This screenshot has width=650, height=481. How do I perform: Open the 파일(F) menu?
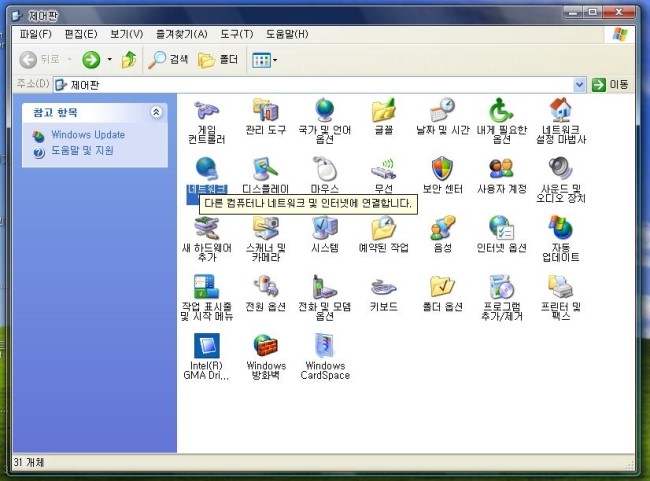[x=36, y=34]
